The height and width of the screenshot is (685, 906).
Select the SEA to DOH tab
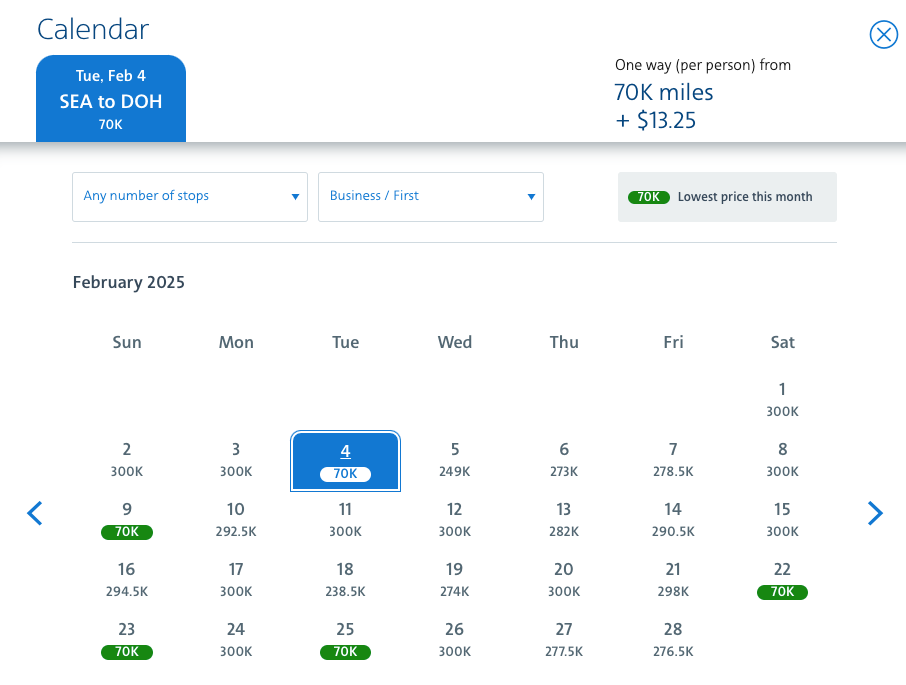[x=111, y=99]
